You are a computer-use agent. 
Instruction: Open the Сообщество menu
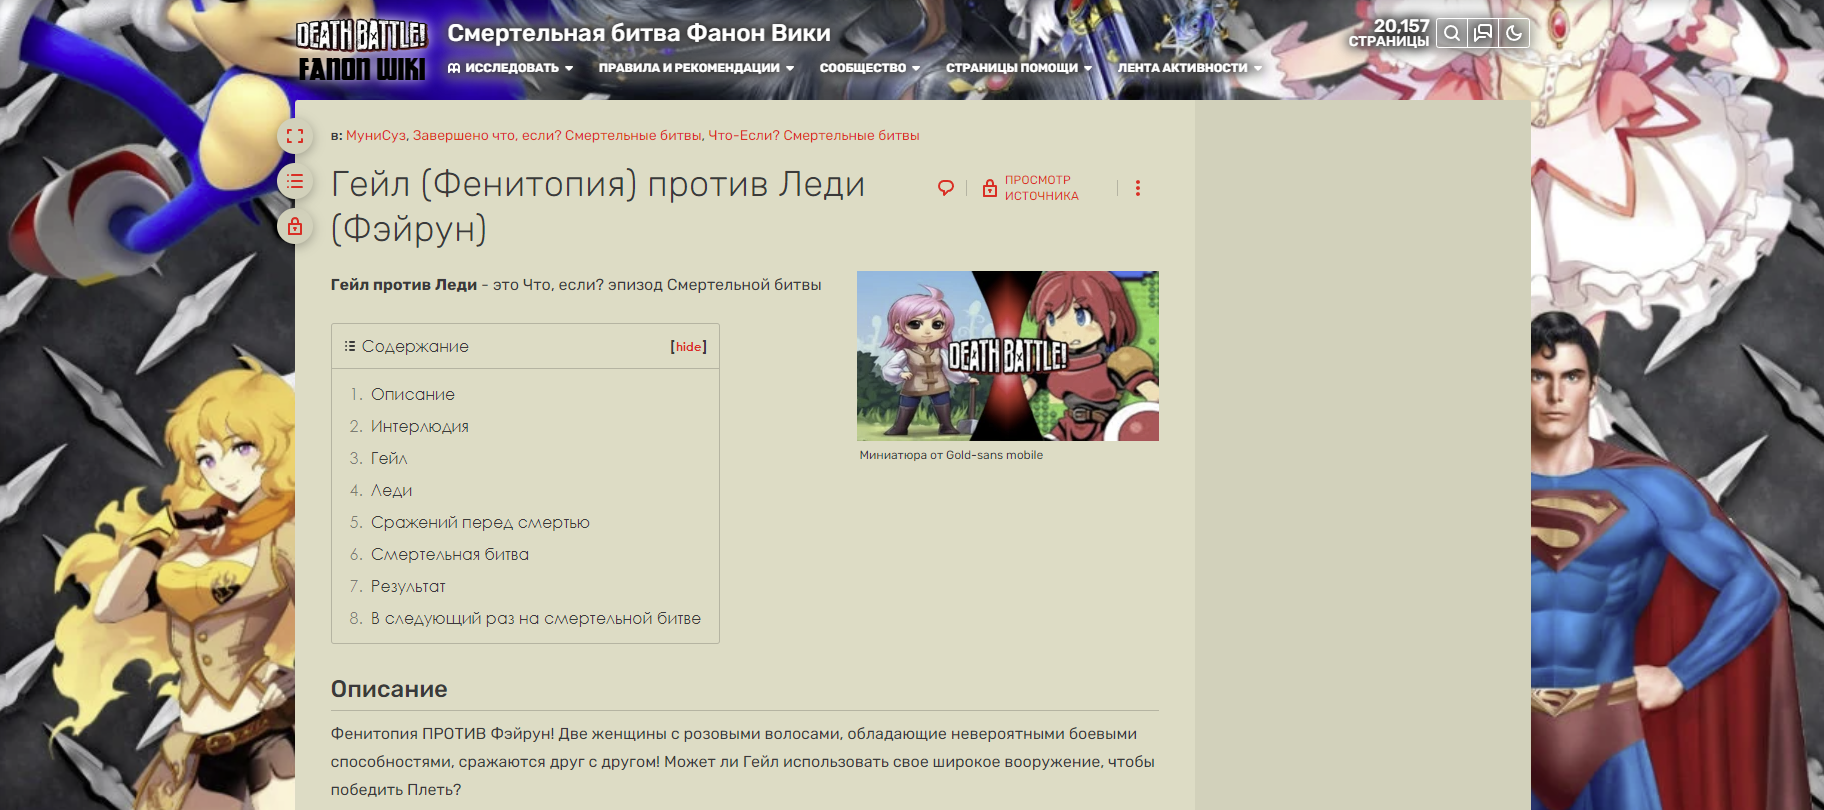(x=869, y=68)
